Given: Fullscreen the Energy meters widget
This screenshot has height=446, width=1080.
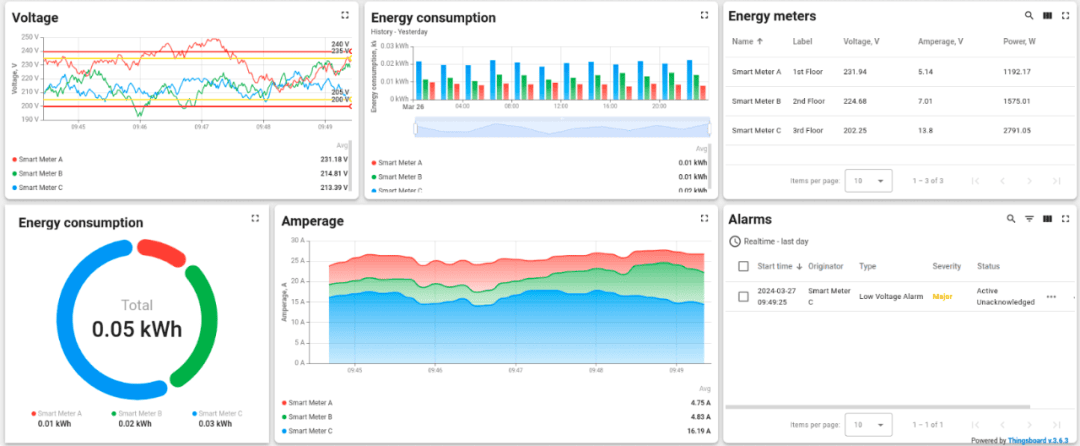Looking at the screenshot, I should pyautogui.click(x=1065, y=16).
